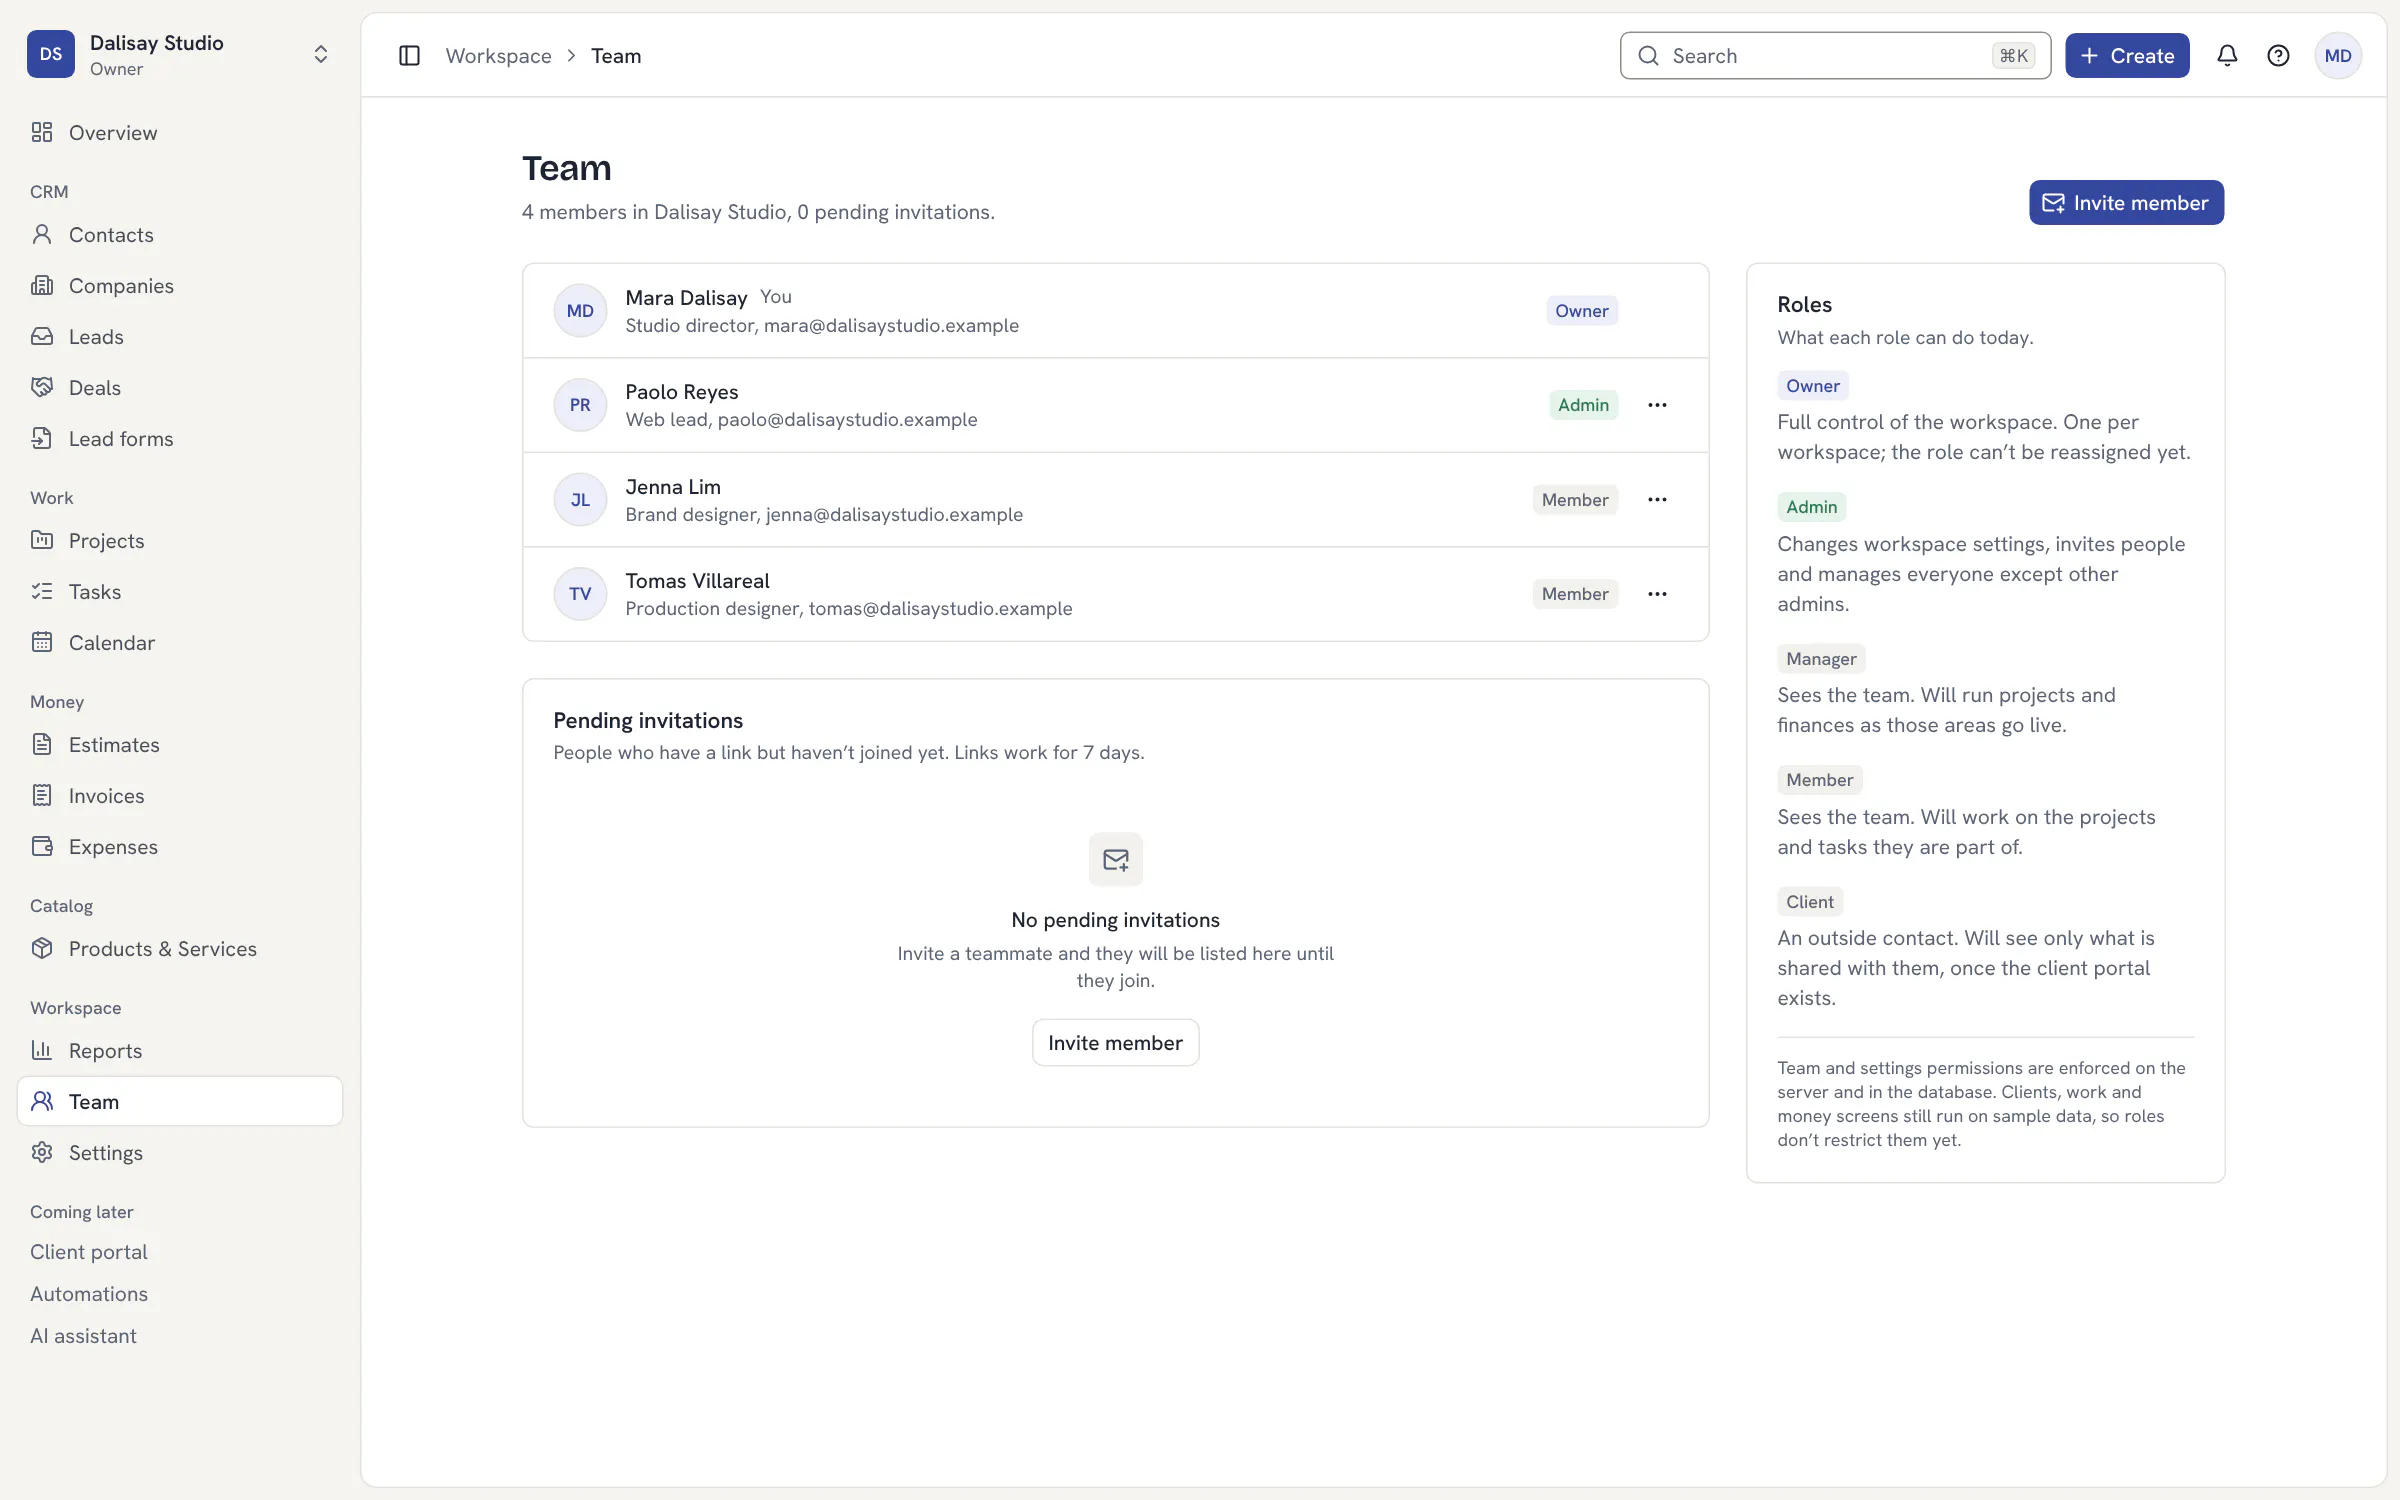Click the Contacts person icon
Viewport: 2400px width, 1500px height.
(42, 235)
